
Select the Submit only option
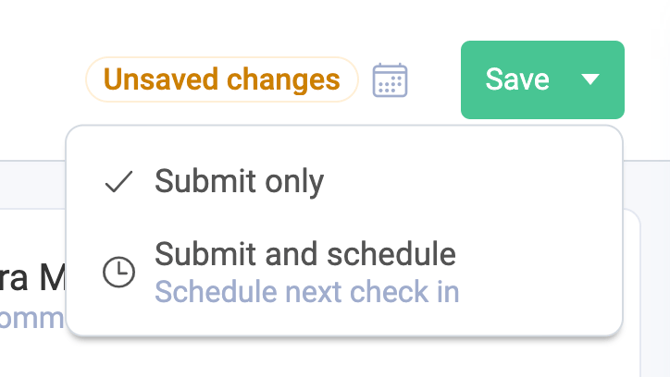click(344, 182)
